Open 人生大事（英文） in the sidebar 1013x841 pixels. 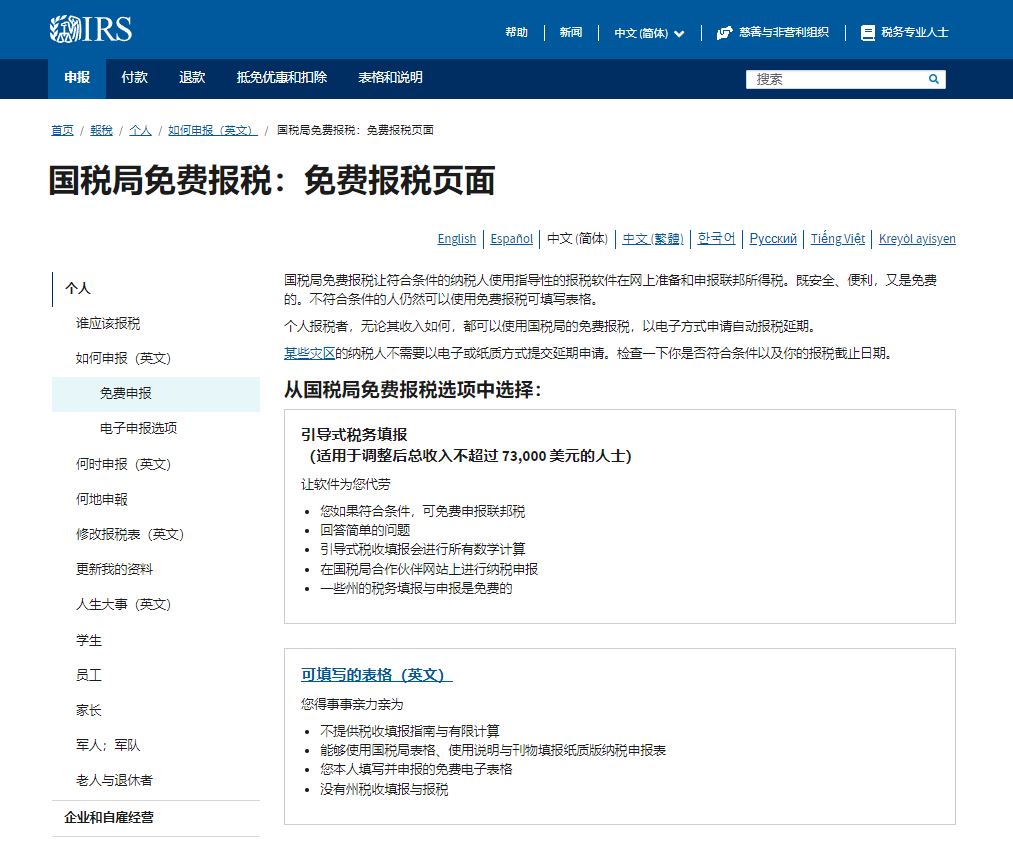pyautogui.click(x=123, y=605)
